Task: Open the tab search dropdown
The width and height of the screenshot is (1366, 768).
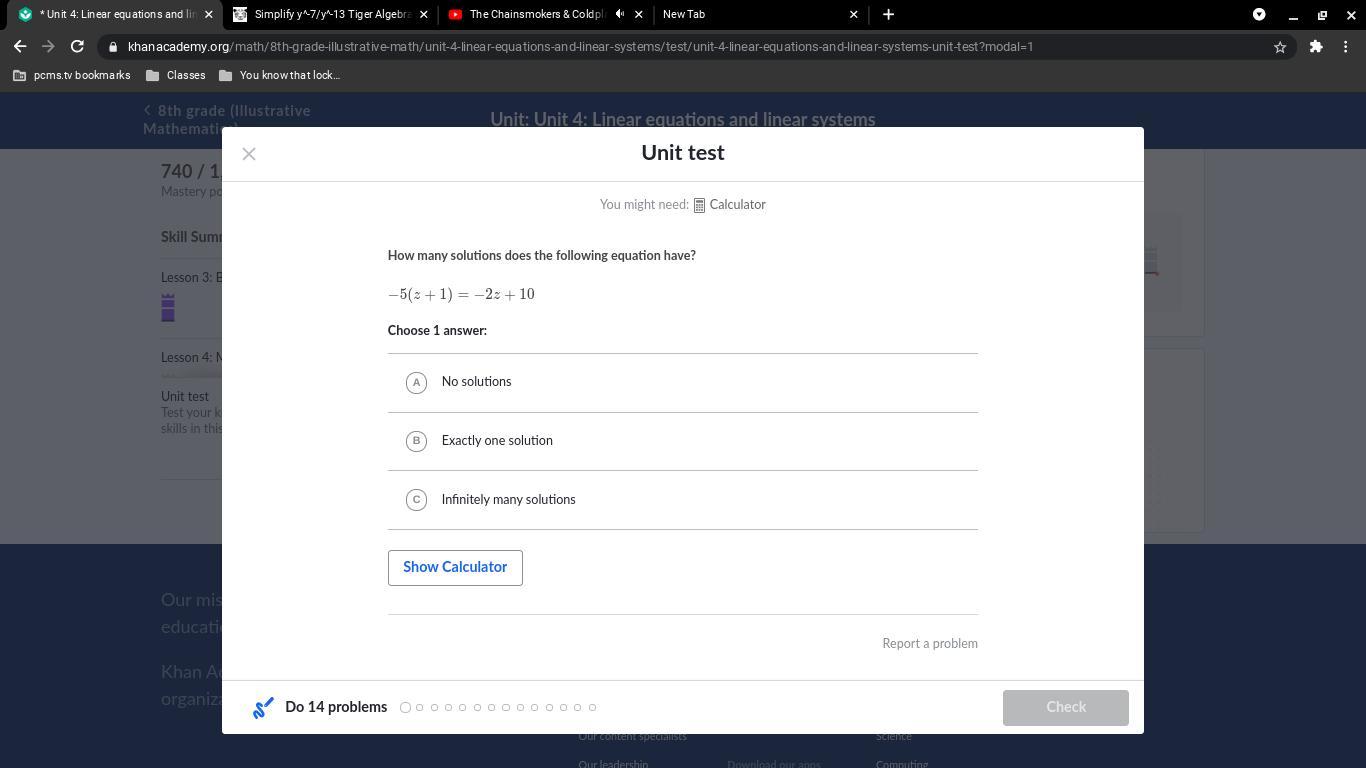Action: click(1259, 14)
